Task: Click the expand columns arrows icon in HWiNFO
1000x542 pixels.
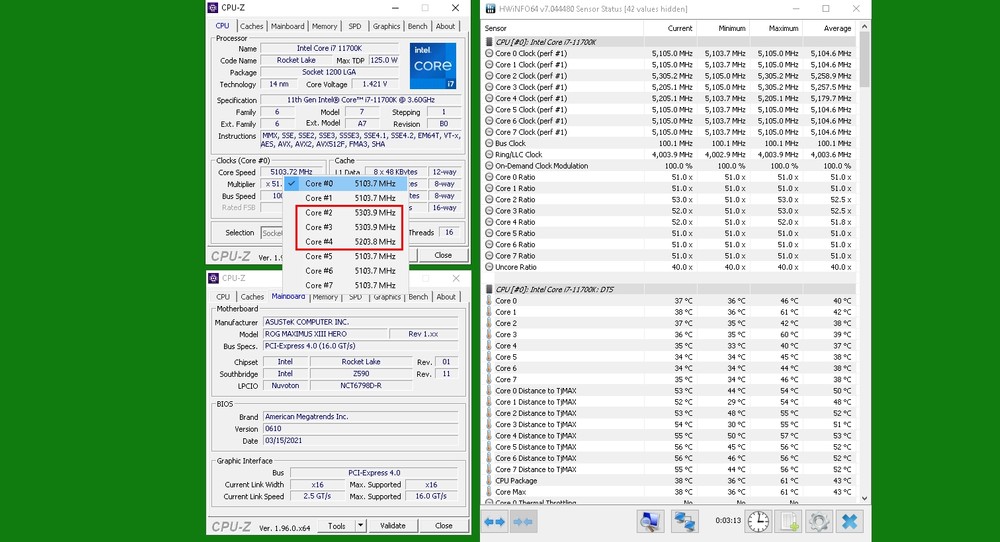Action: (495, 521)
